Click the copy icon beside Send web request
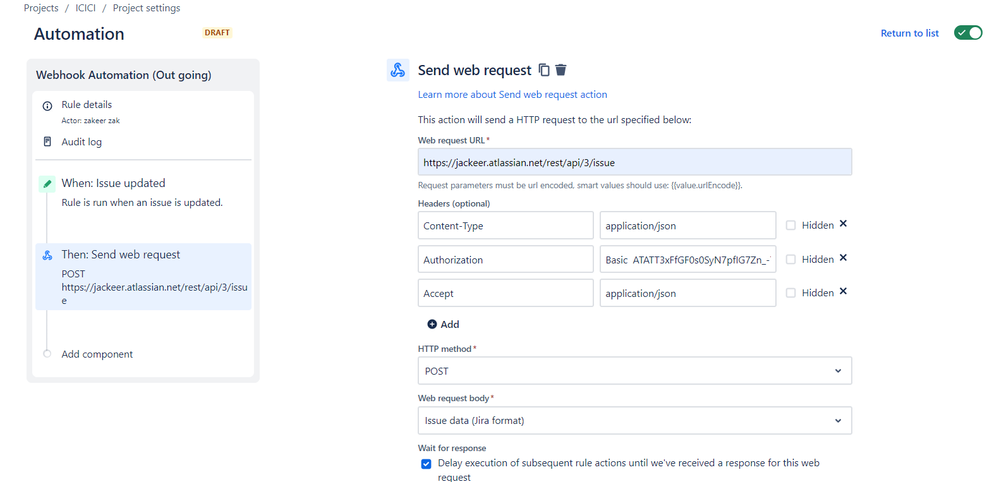999x482 pixels. click(544, 70)
